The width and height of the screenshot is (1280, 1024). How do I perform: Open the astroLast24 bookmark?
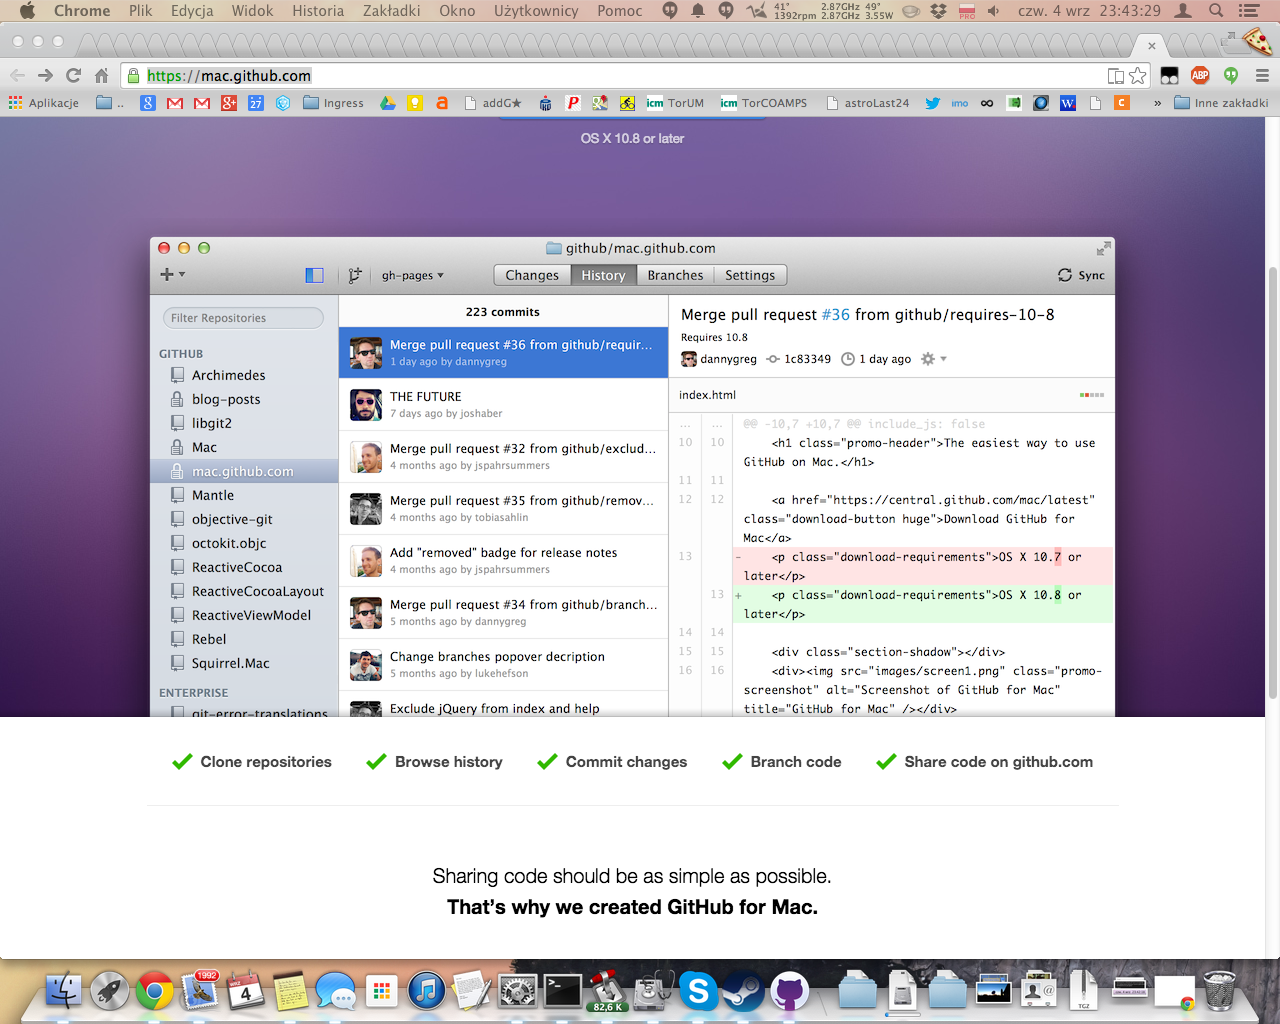click(868, 103)
